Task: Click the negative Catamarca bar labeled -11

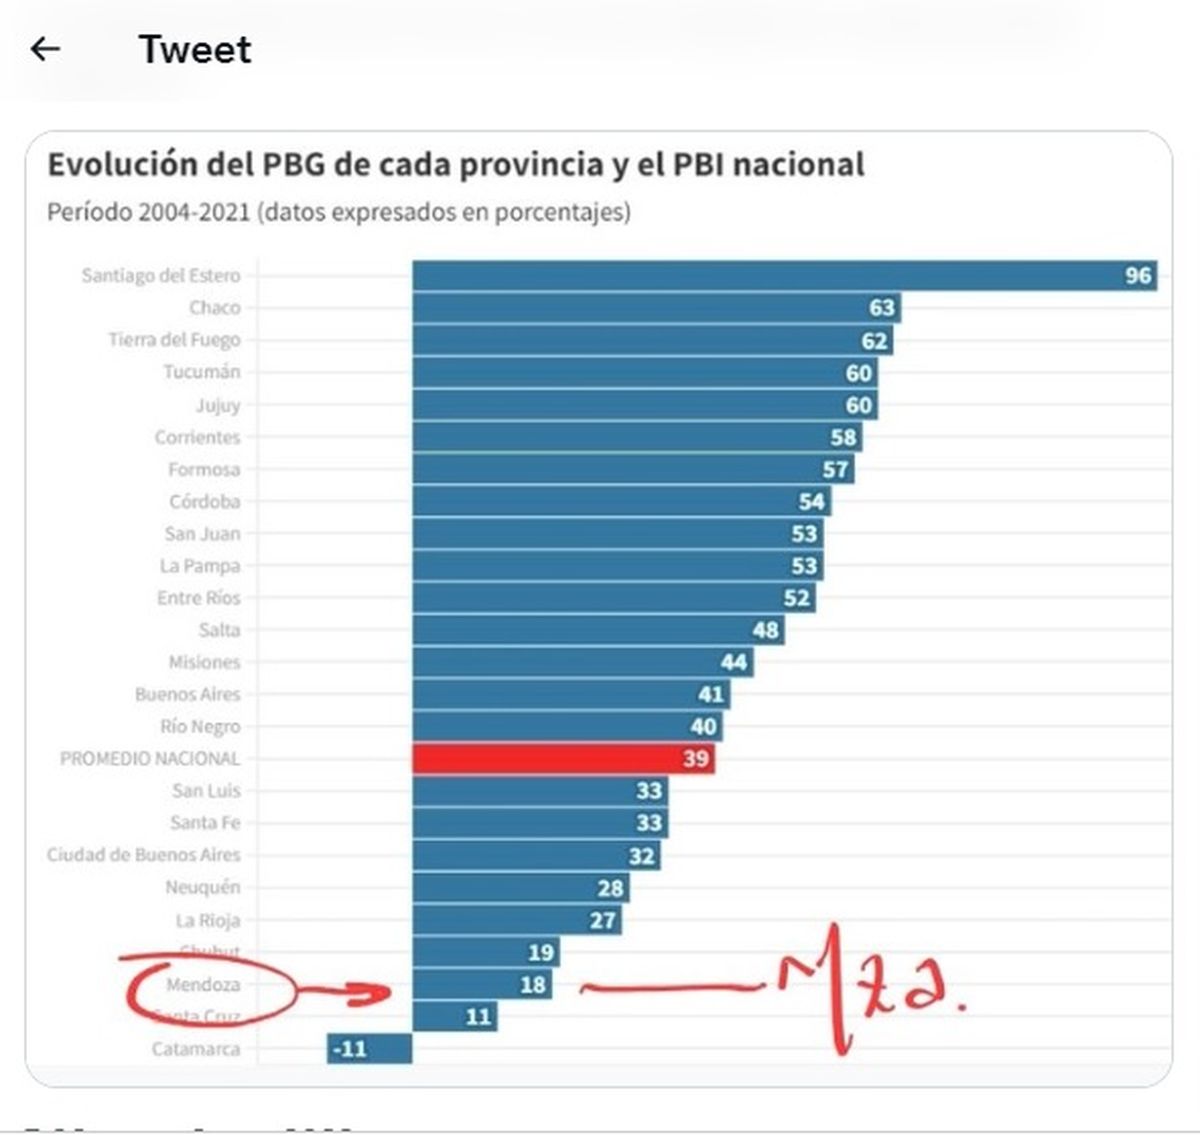Action: tap(369, 1049)
